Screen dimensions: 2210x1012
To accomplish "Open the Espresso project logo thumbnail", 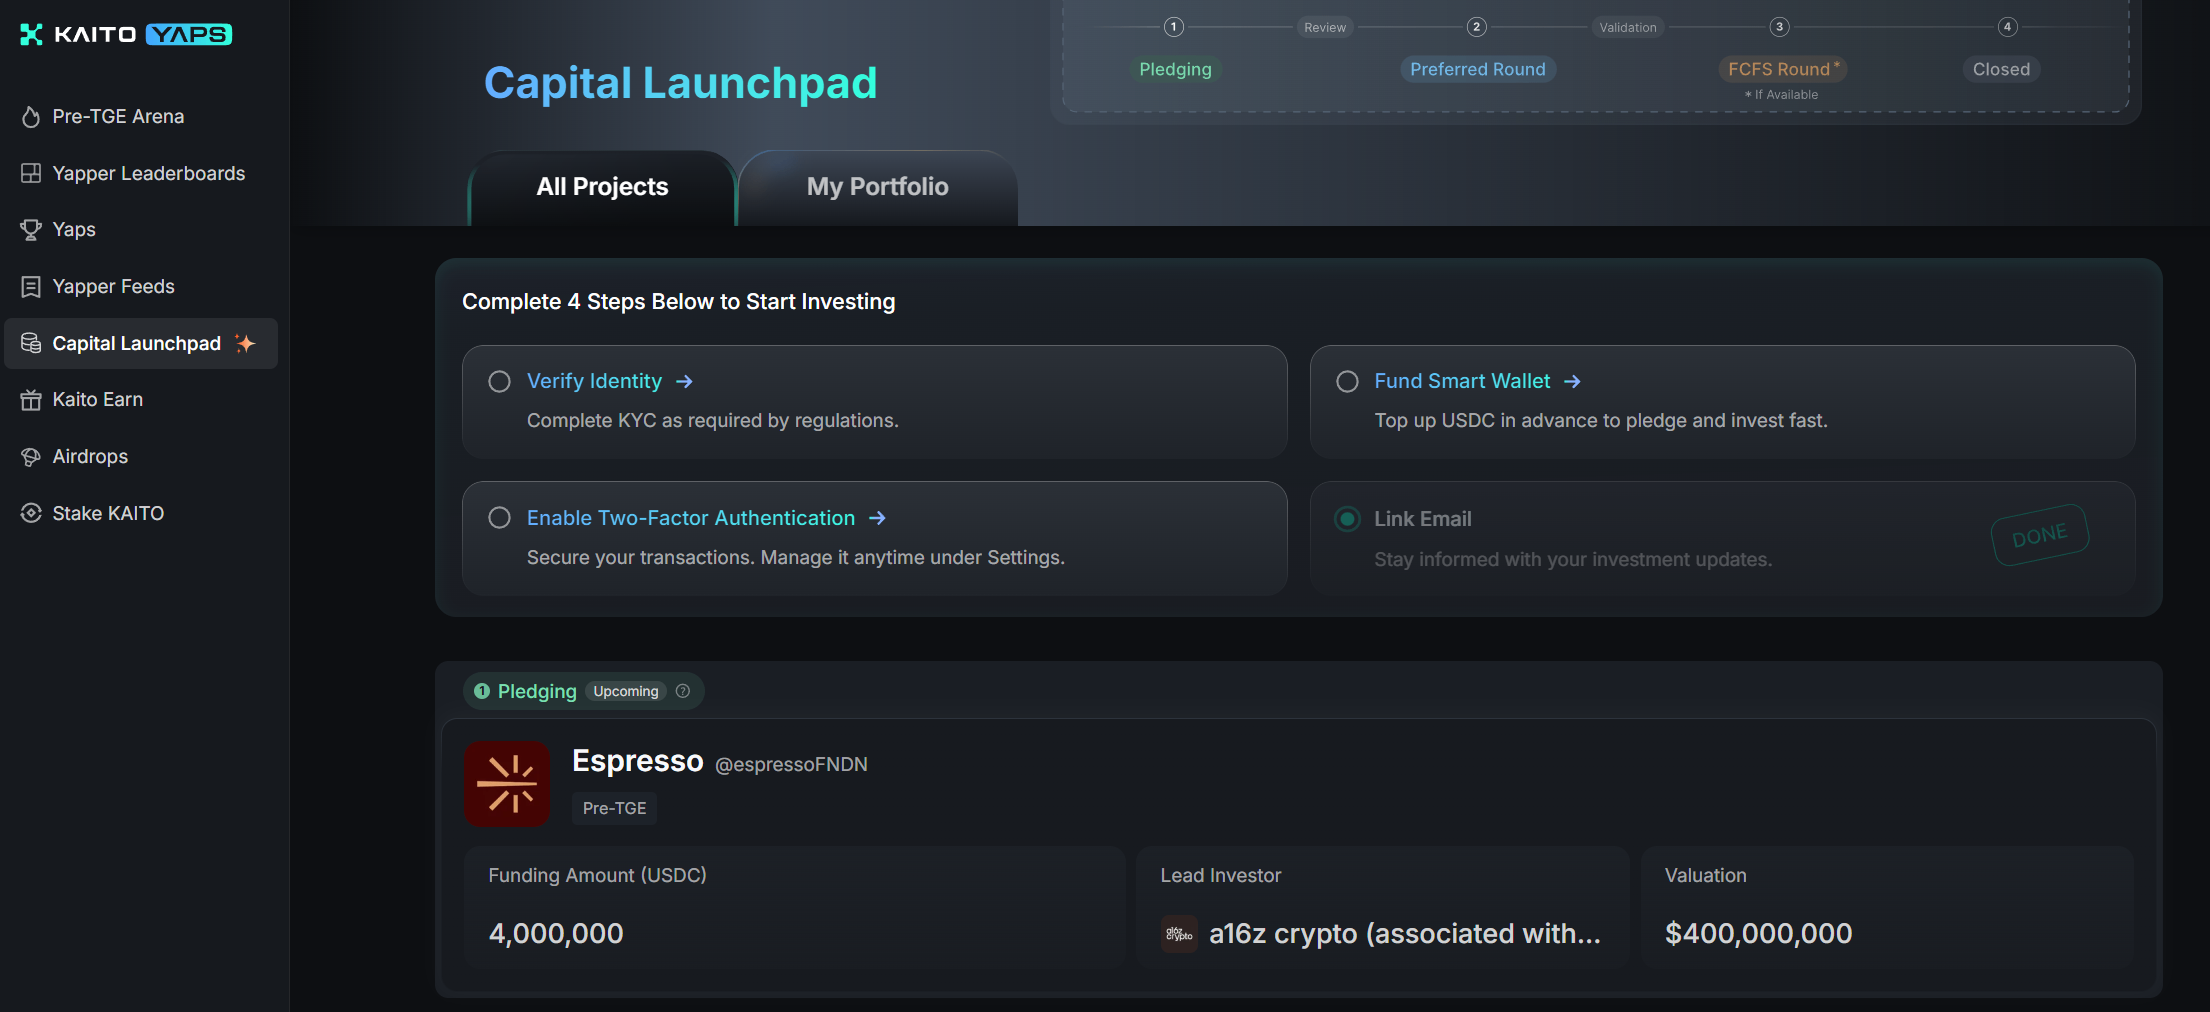I will tap(507, 784).
